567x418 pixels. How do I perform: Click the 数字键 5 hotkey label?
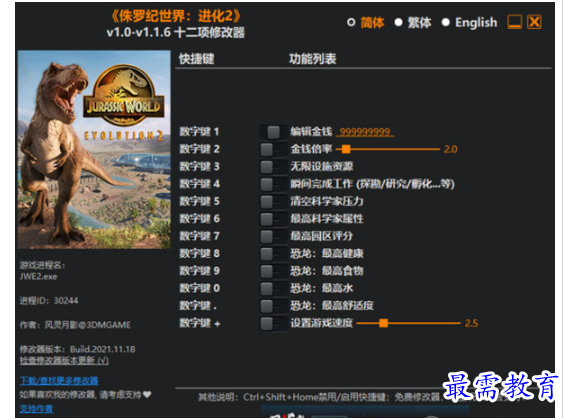200,201
